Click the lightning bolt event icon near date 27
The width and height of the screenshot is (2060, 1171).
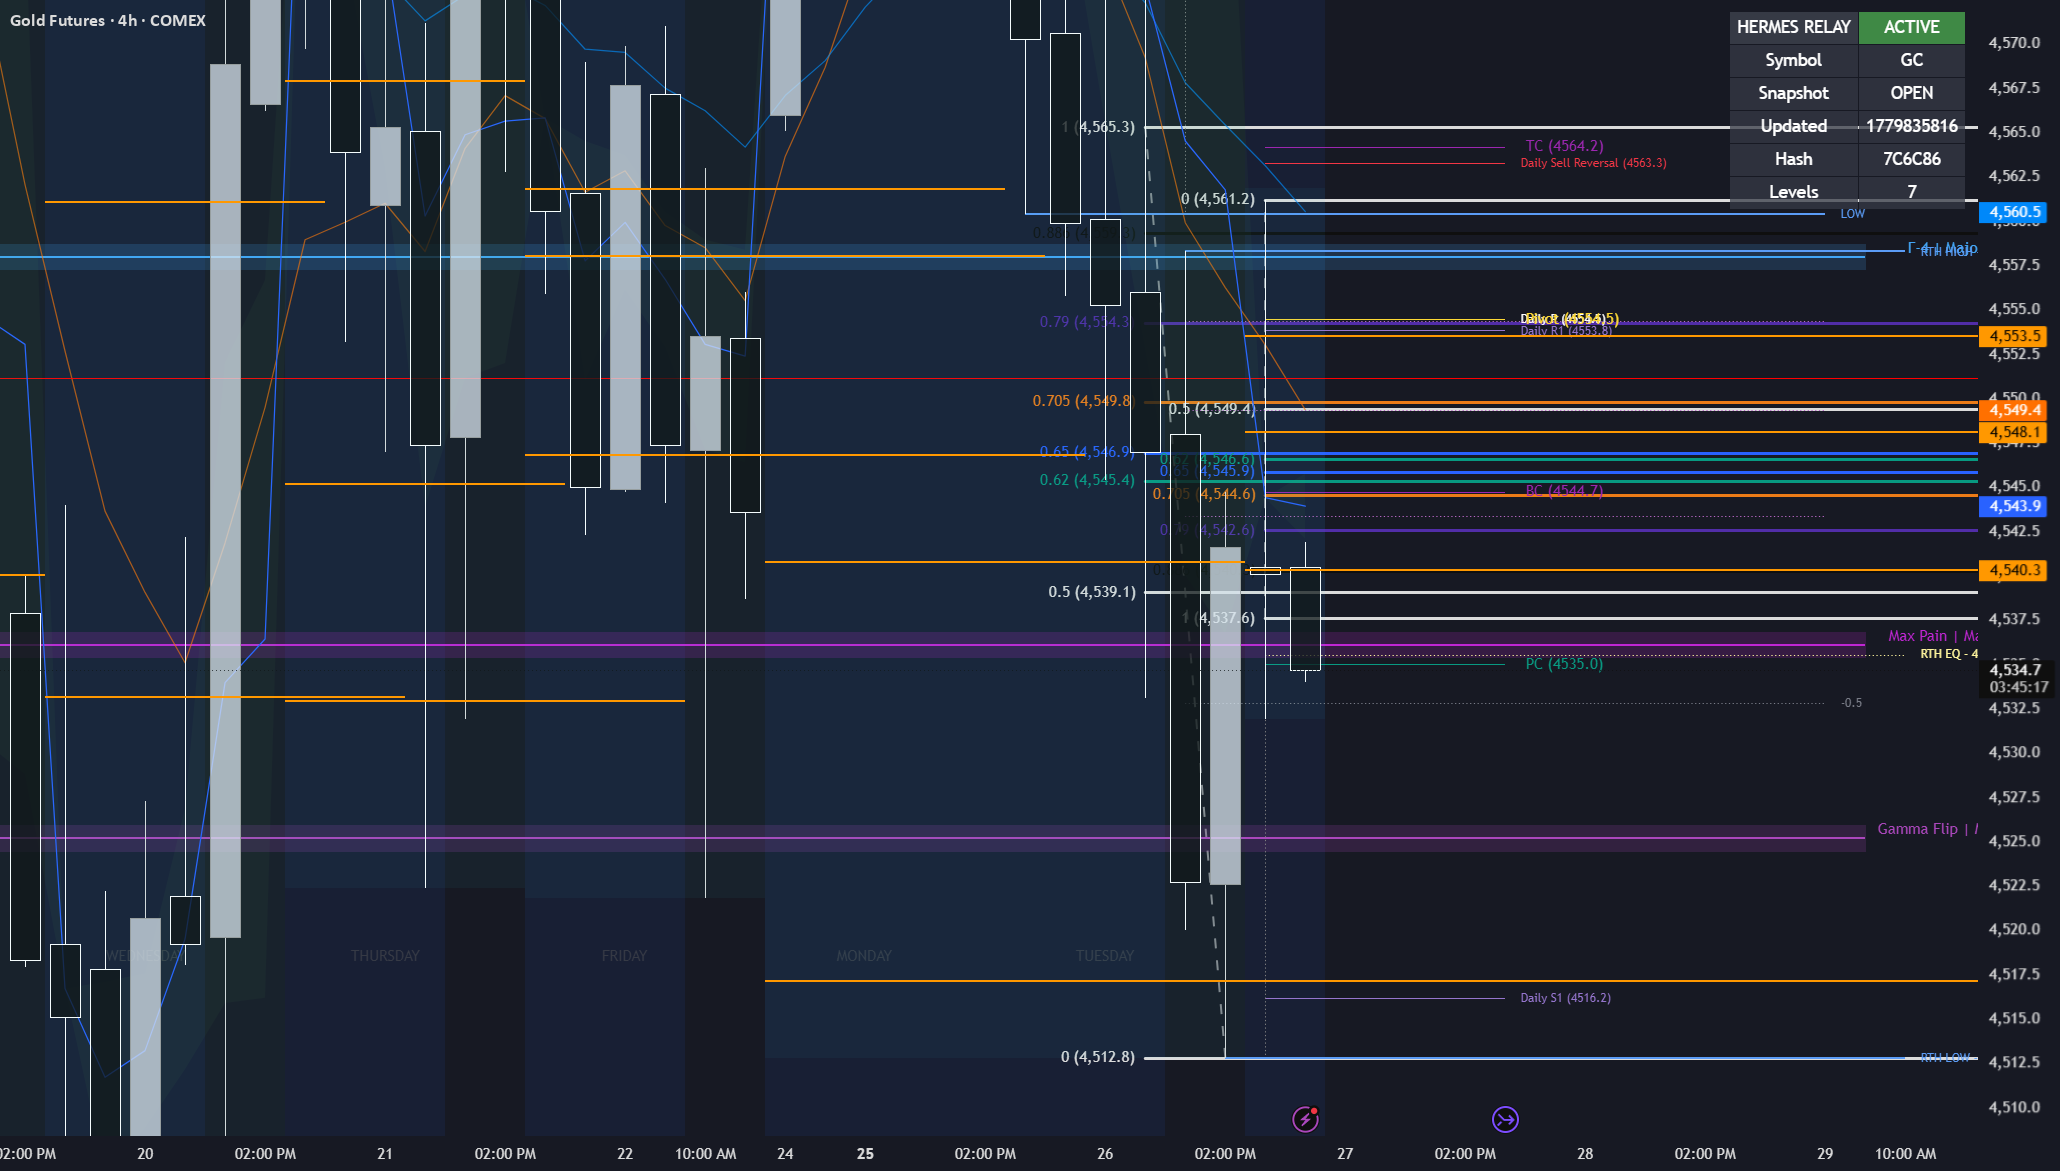point(1305,1119)
